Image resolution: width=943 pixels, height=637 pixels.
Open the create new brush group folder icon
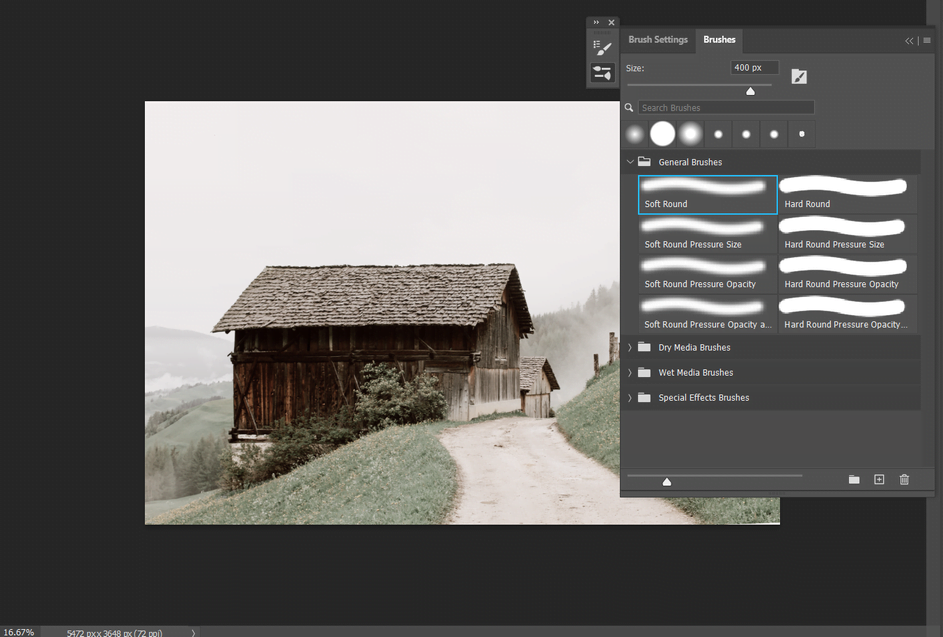click(854, 479)
